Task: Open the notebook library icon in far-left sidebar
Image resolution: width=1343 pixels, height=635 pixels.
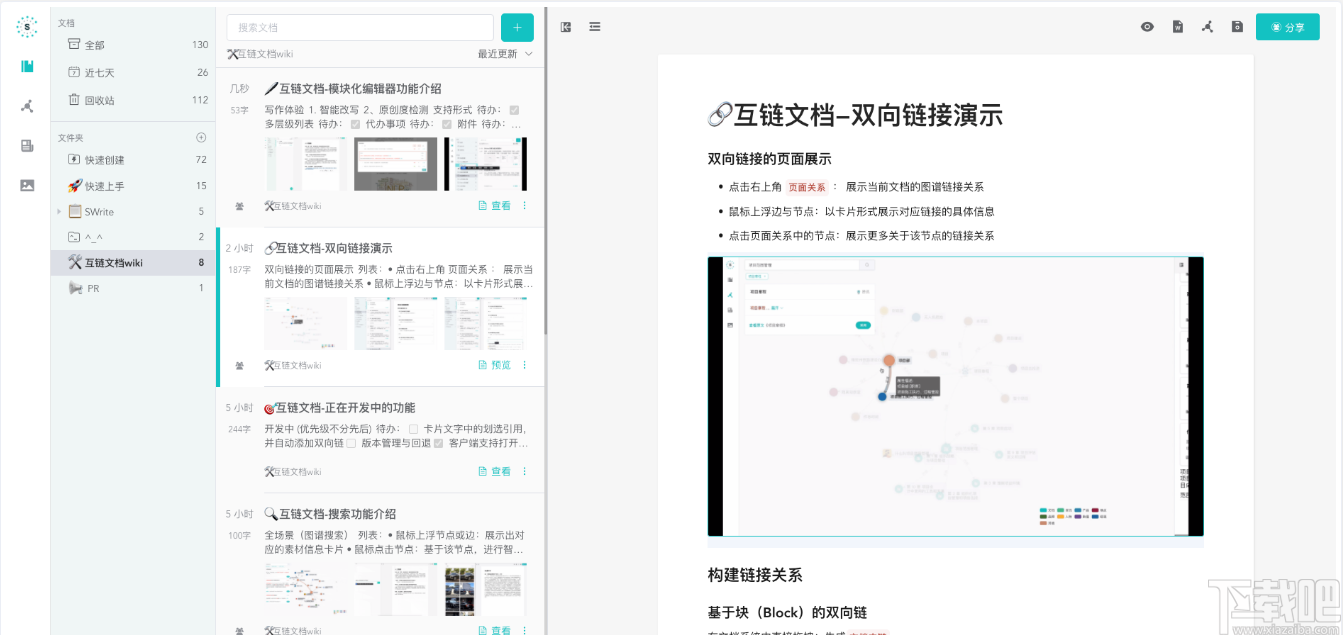Action: [26, 66]
